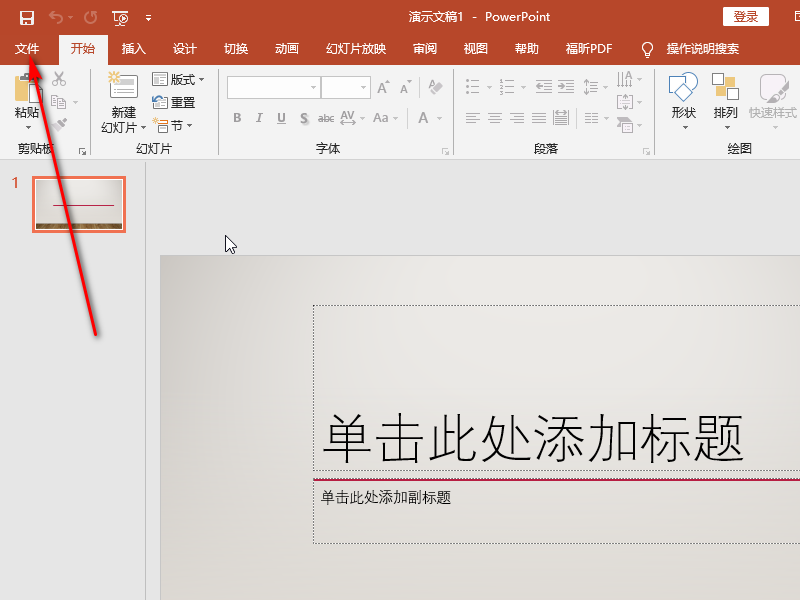Toggle bullet list formatting
This screenshot has width=800, height=600.
tap(473, 87)
